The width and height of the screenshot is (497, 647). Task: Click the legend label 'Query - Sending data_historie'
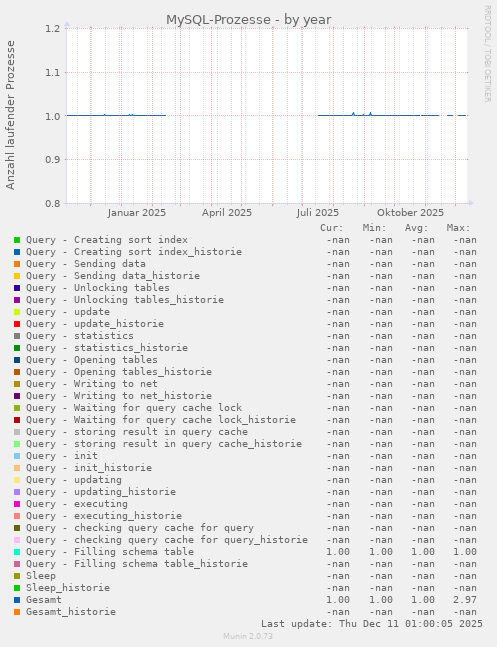tap(113, 276)
